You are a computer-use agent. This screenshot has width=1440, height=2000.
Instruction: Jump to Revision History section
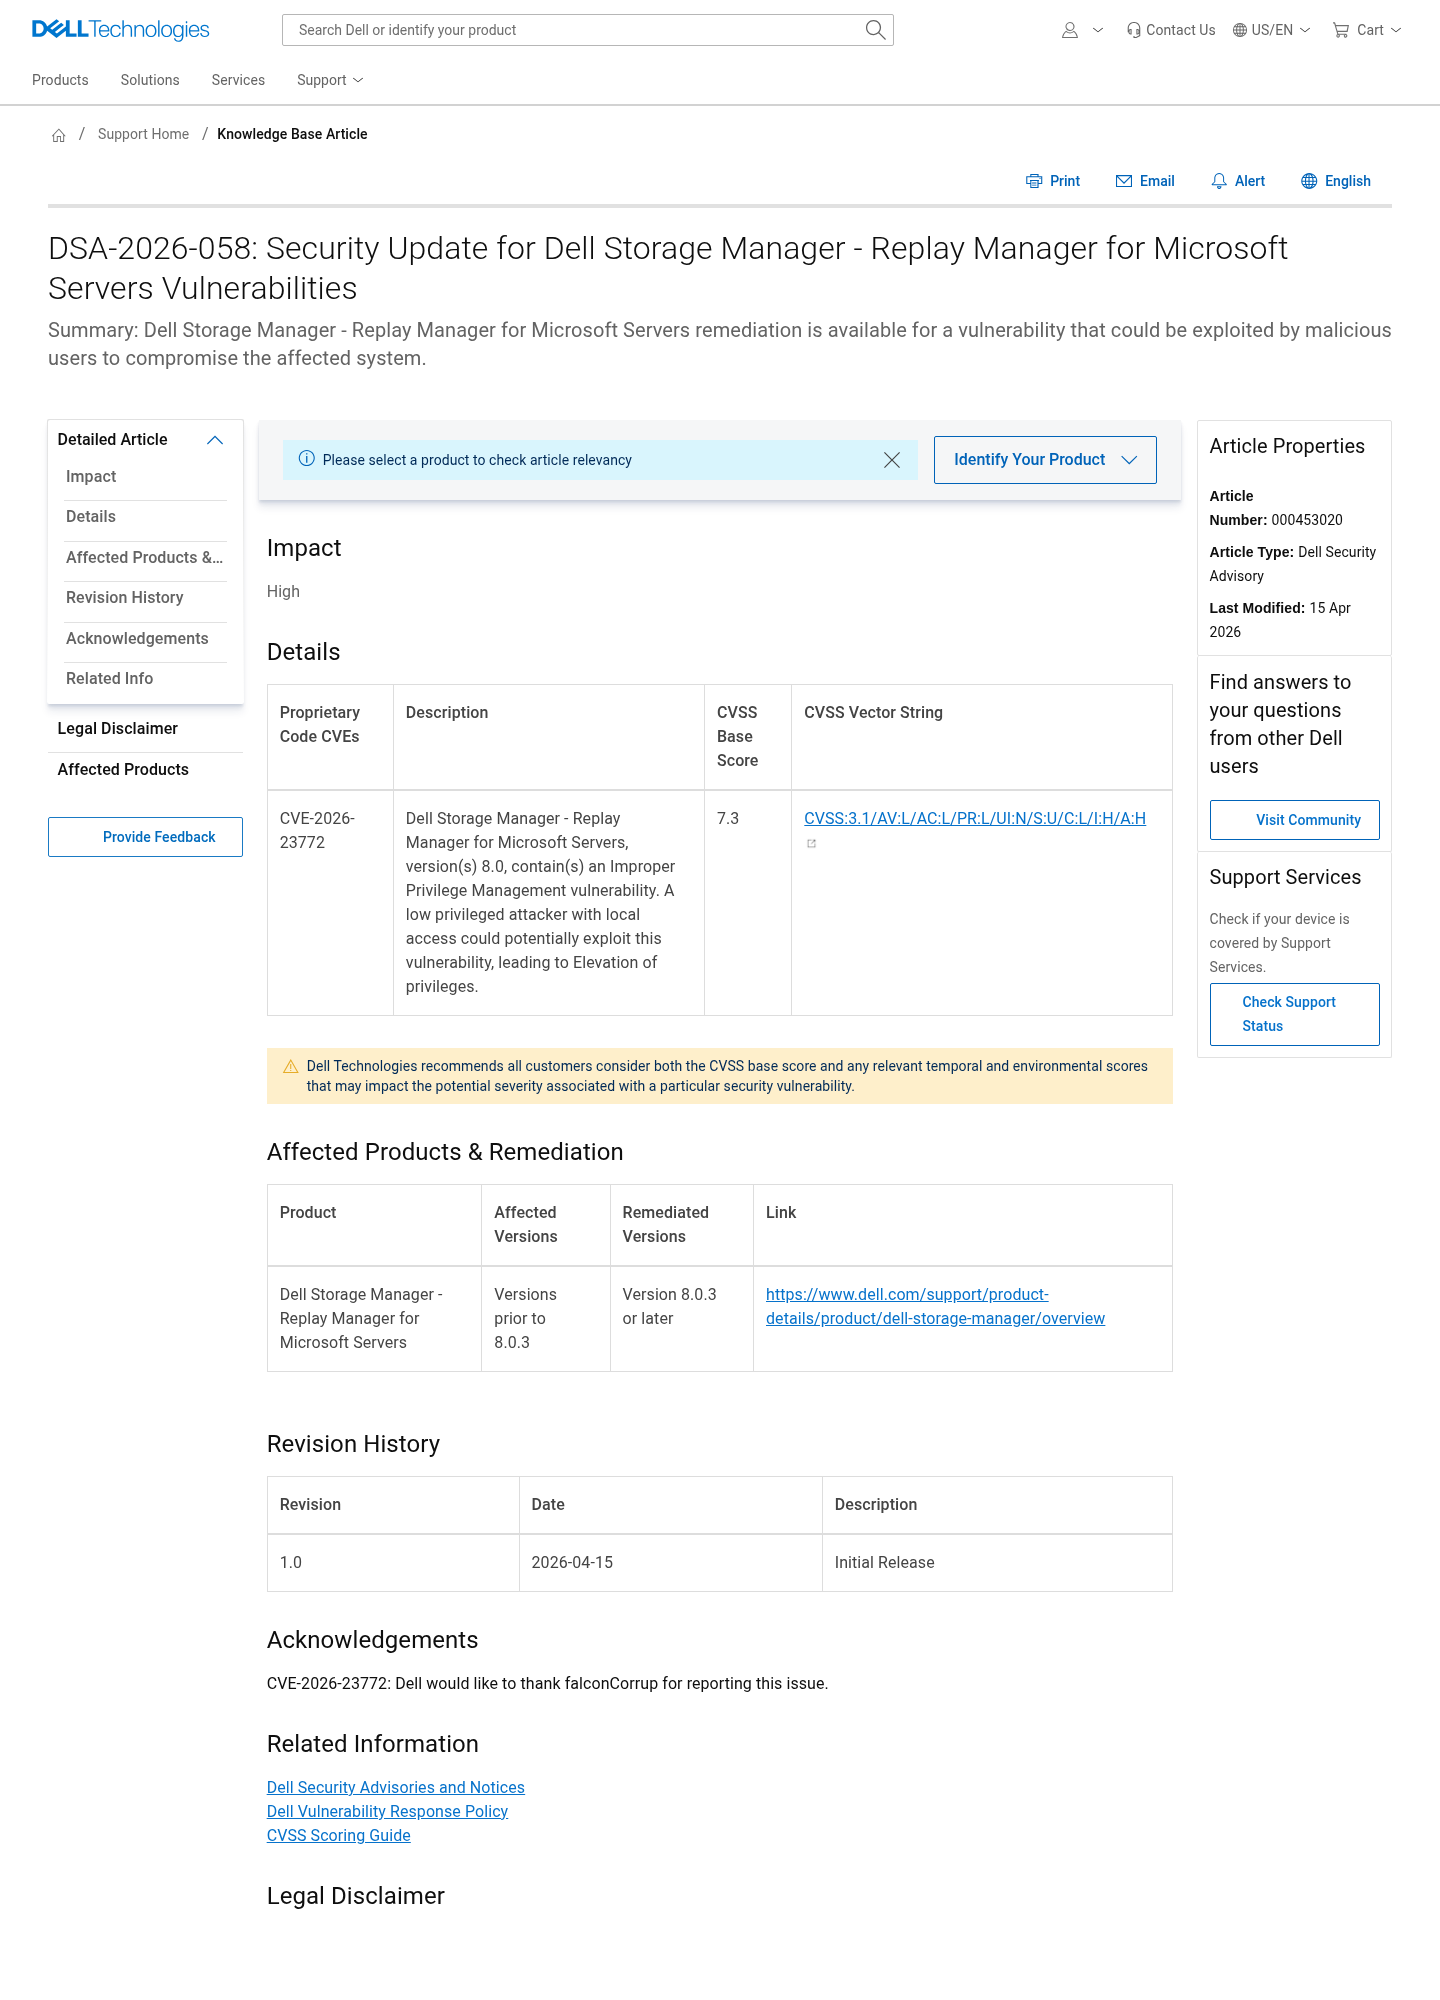tap(125, 598)
